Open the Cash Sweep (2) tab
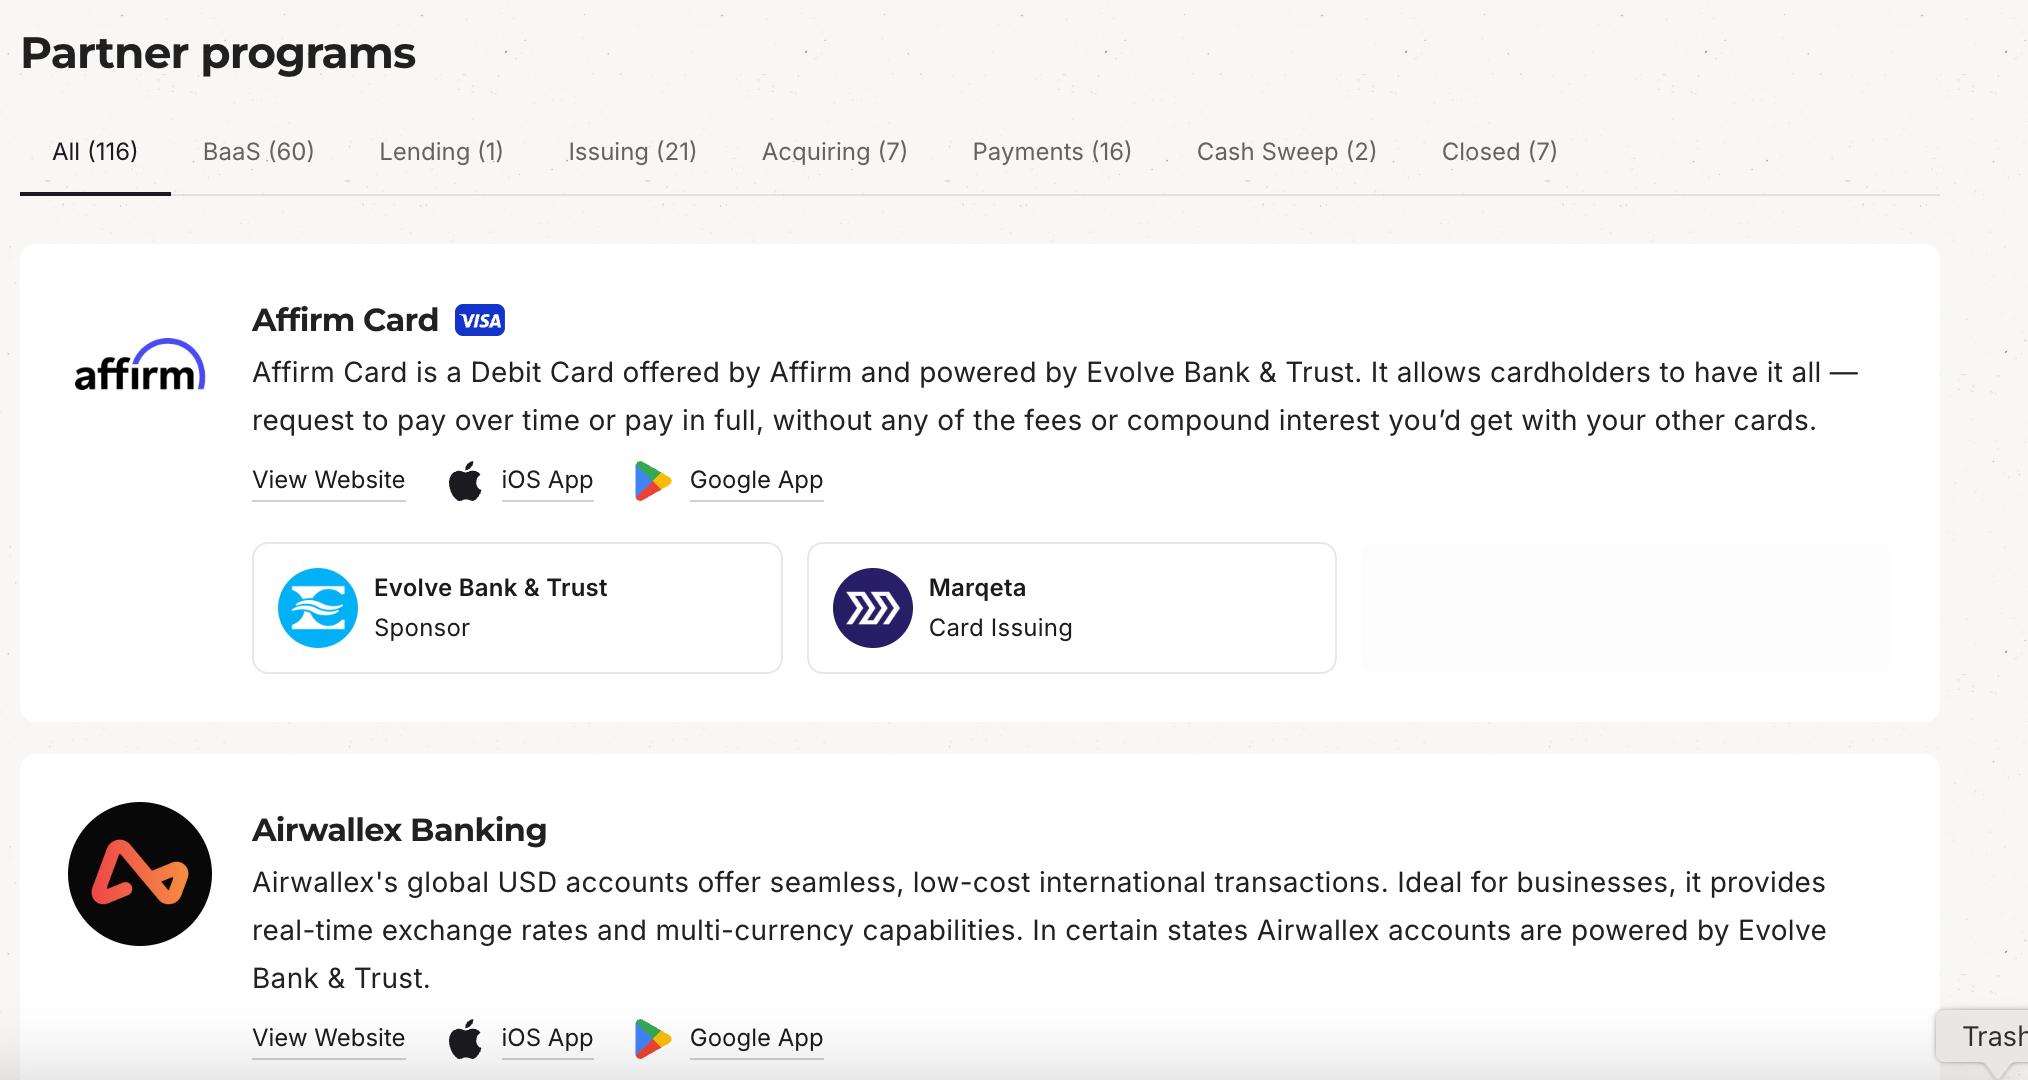This screenshot has width=2028, height=1080. point(1286,152)
